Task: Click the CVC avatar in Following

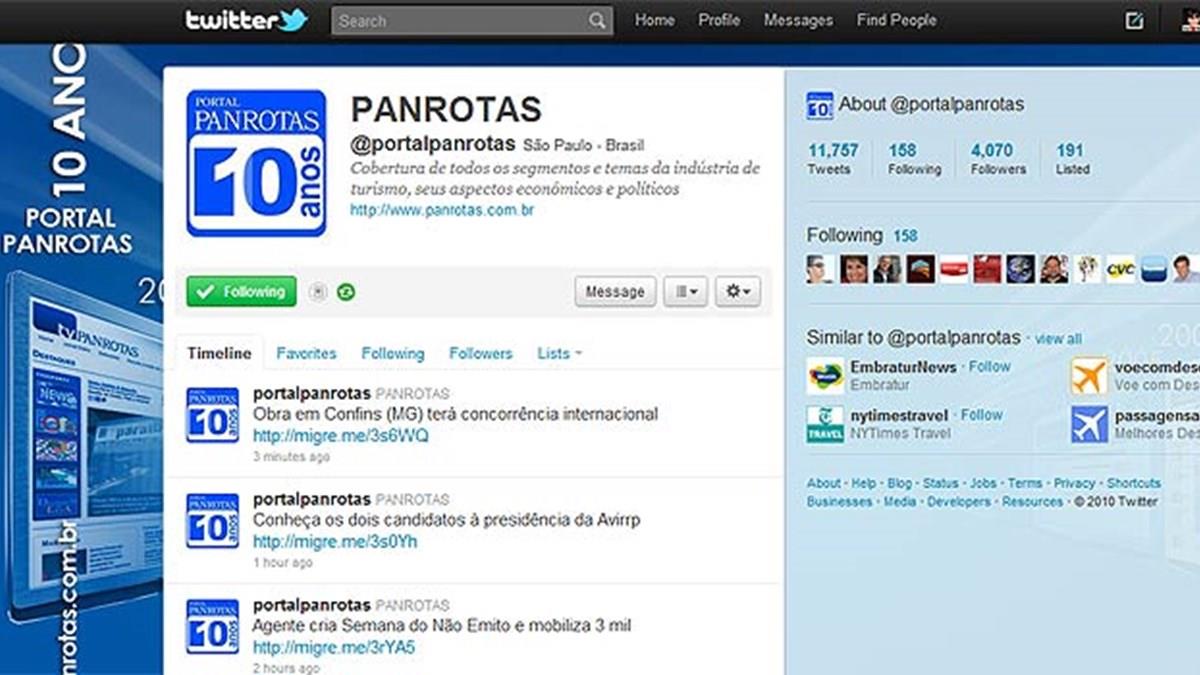Action: click(1120, 269)
